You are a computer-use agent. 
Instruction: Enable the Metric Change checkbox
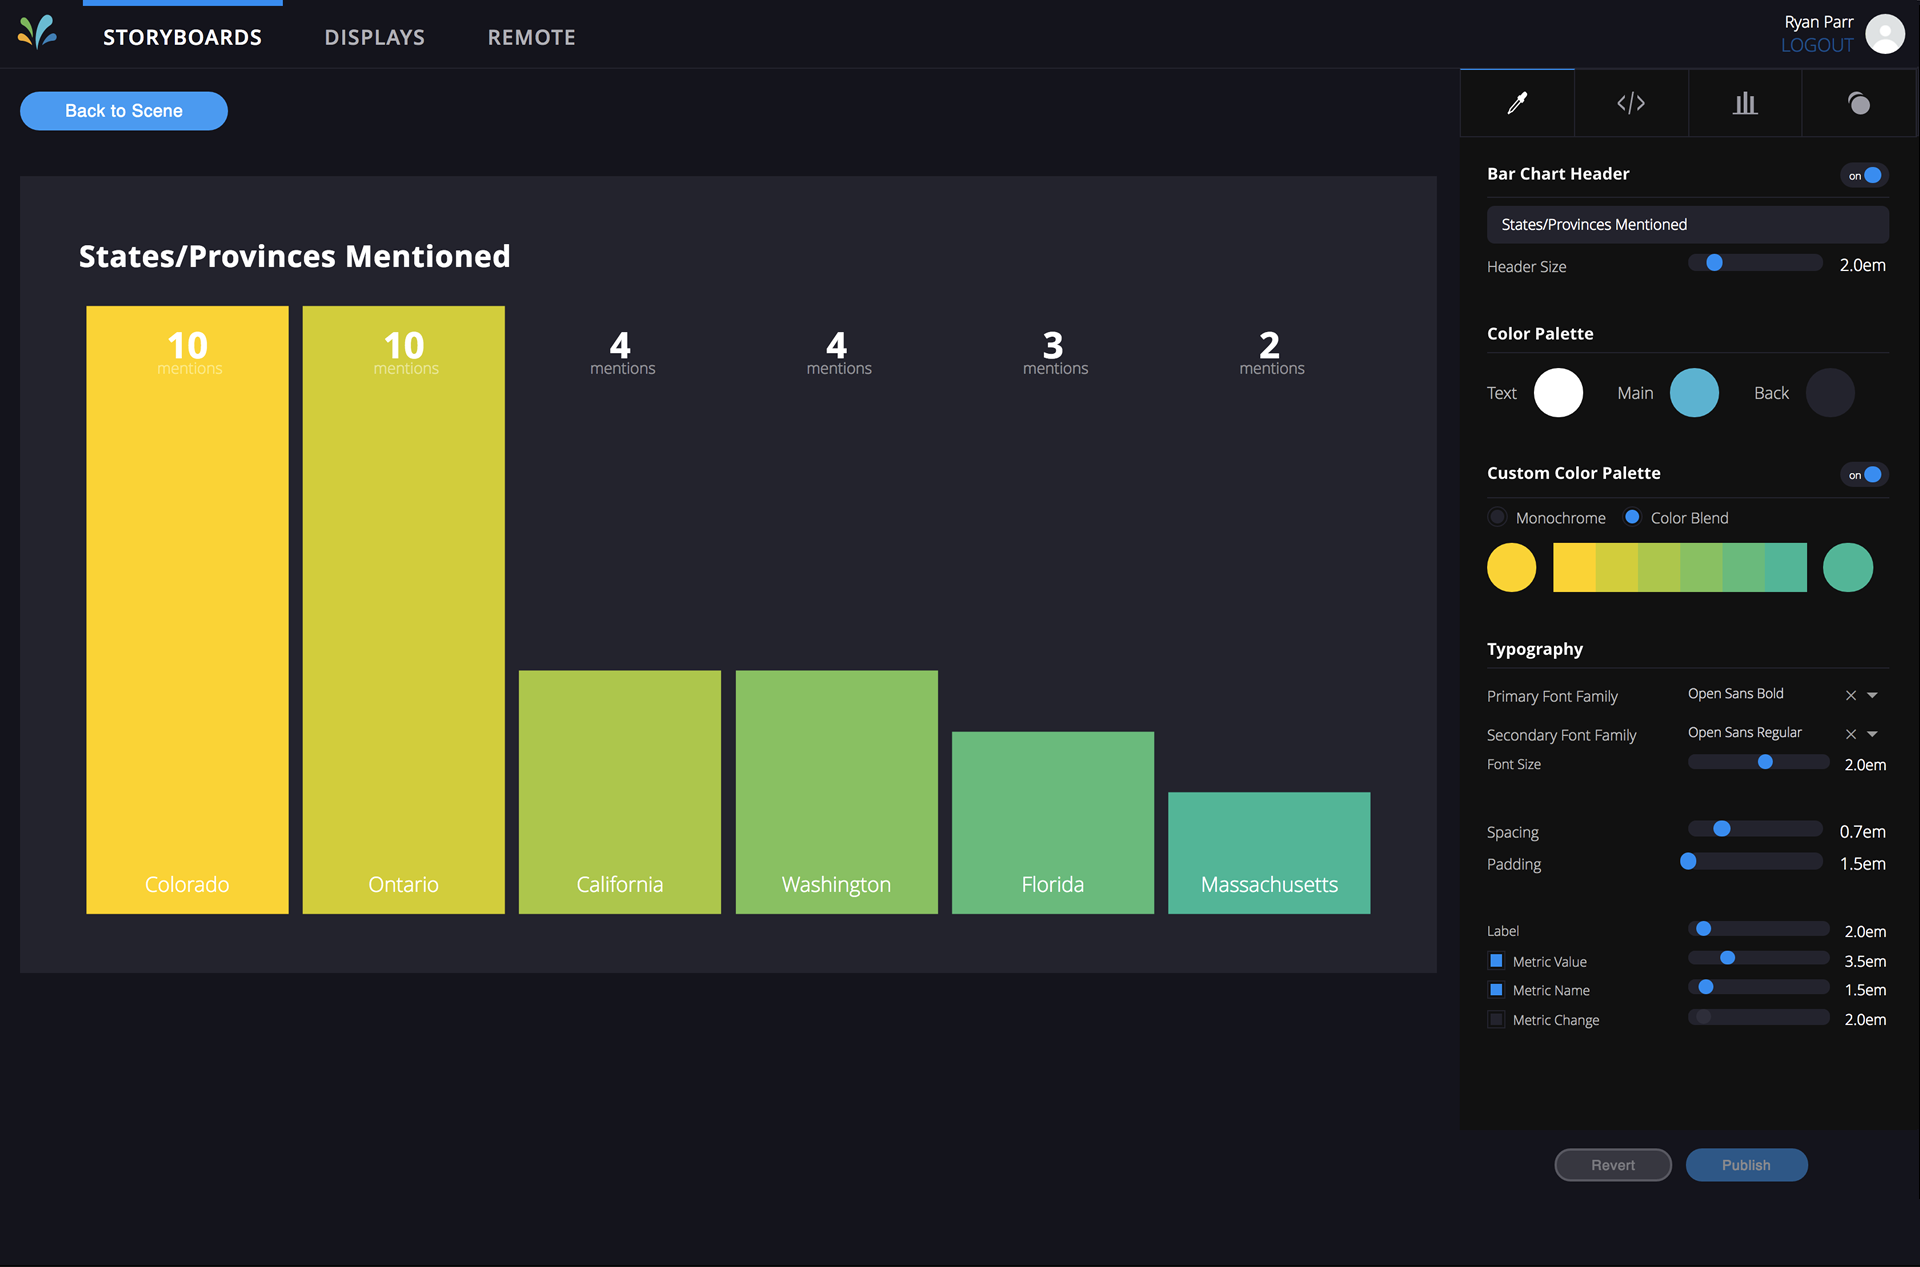point(1496,1019)
